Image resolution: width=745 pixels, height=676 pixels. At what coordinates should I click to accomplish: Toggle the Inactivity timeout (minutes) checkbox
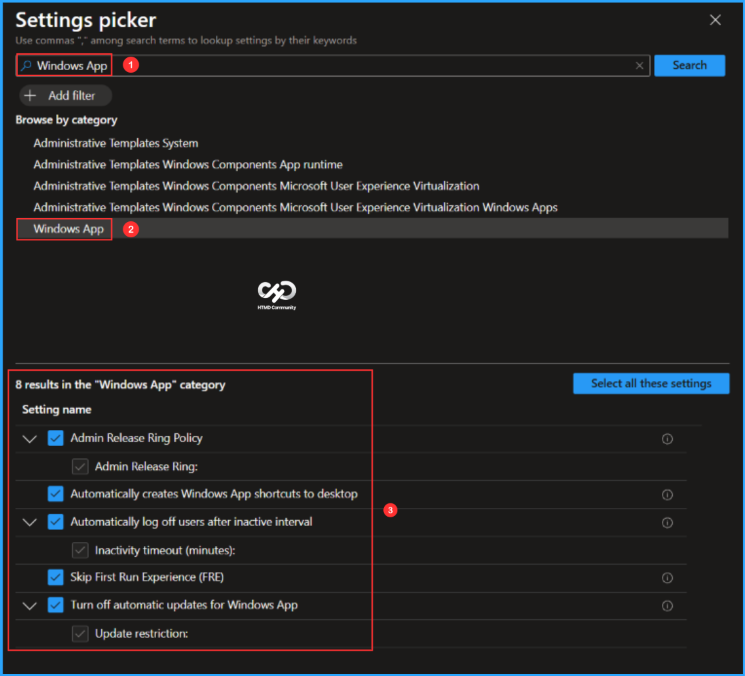click(x=80, y=550)
